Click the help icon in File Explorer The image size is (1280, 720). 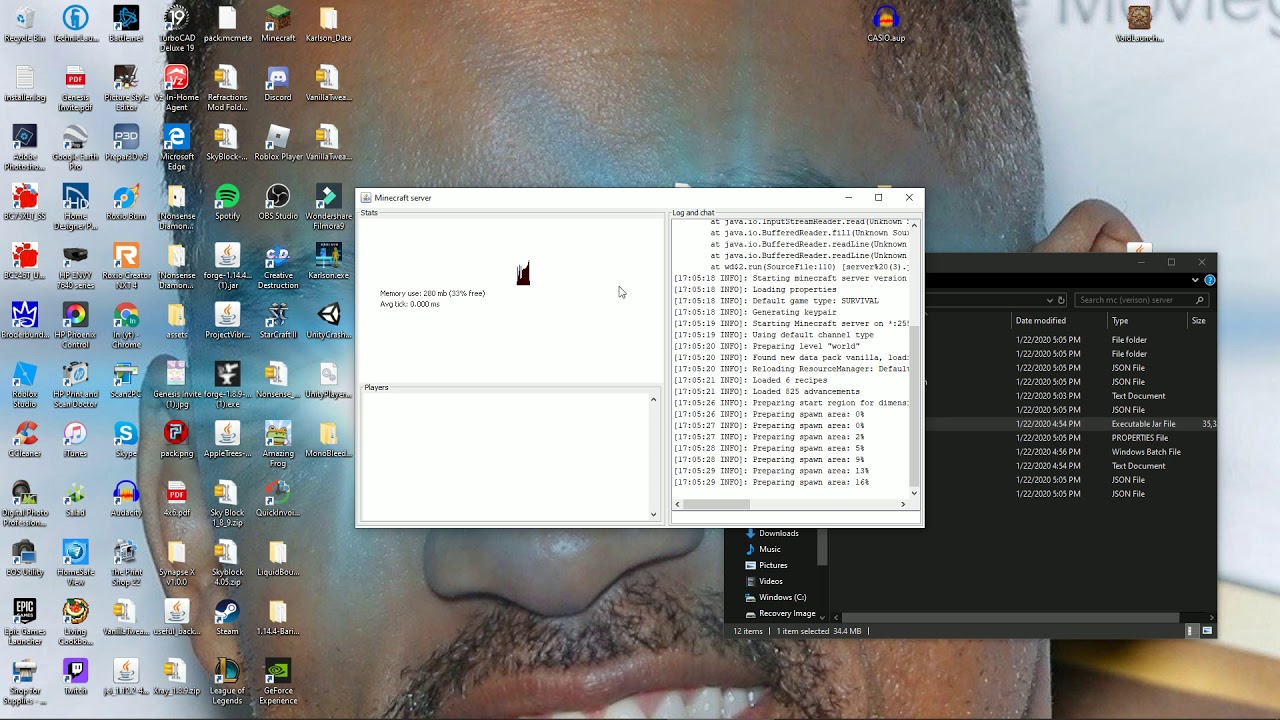pyautogui.click(x=1209, y=280)
